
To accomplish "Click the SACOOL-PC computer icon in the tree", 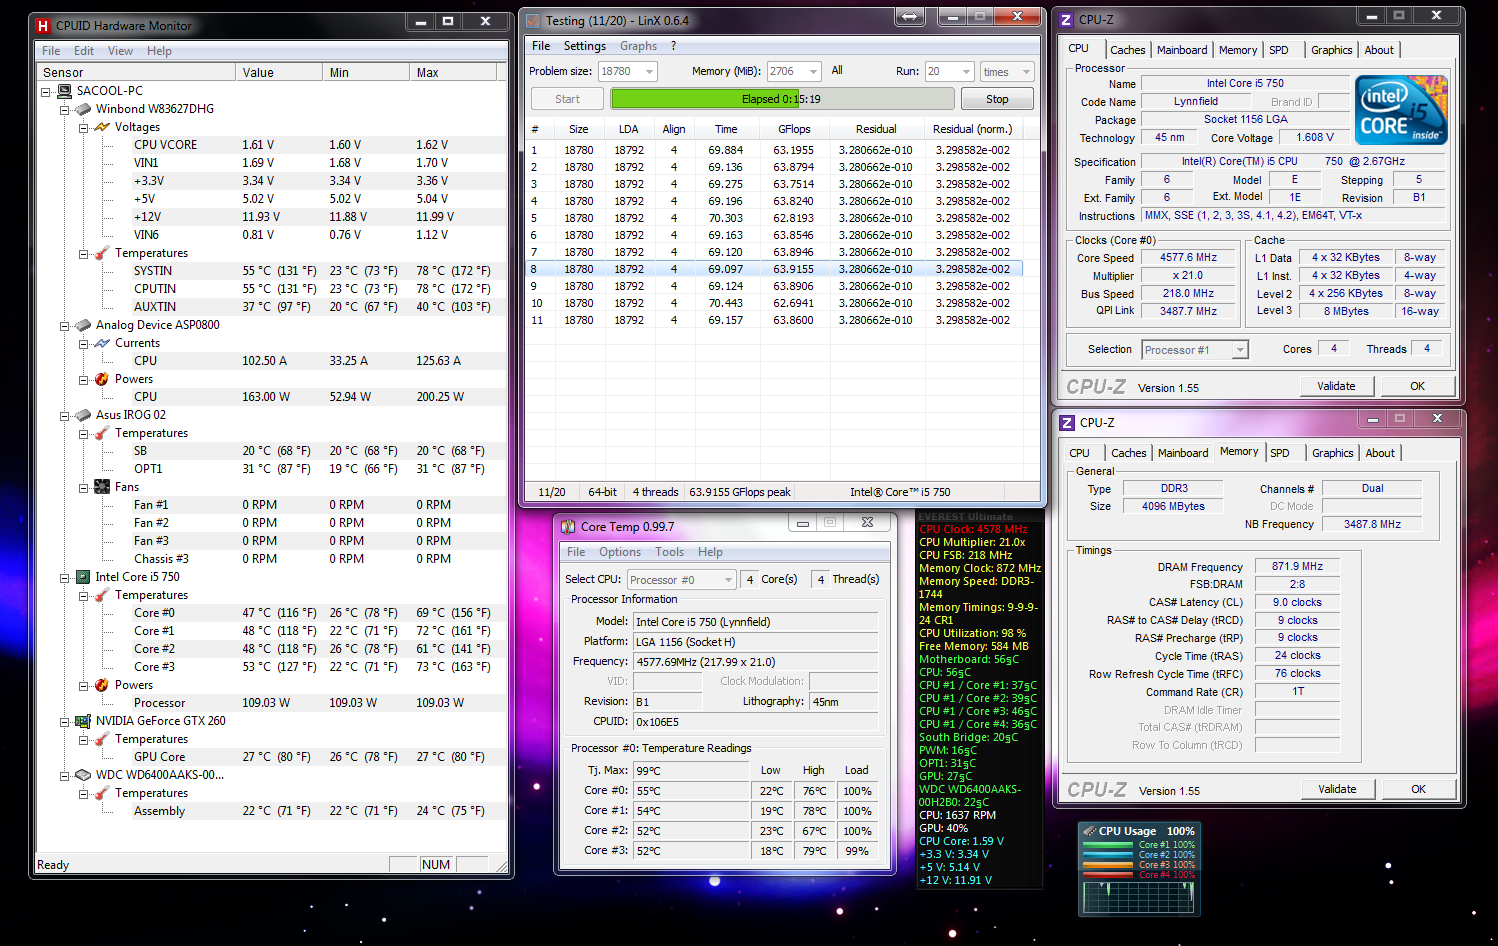I will click(65, 91).
